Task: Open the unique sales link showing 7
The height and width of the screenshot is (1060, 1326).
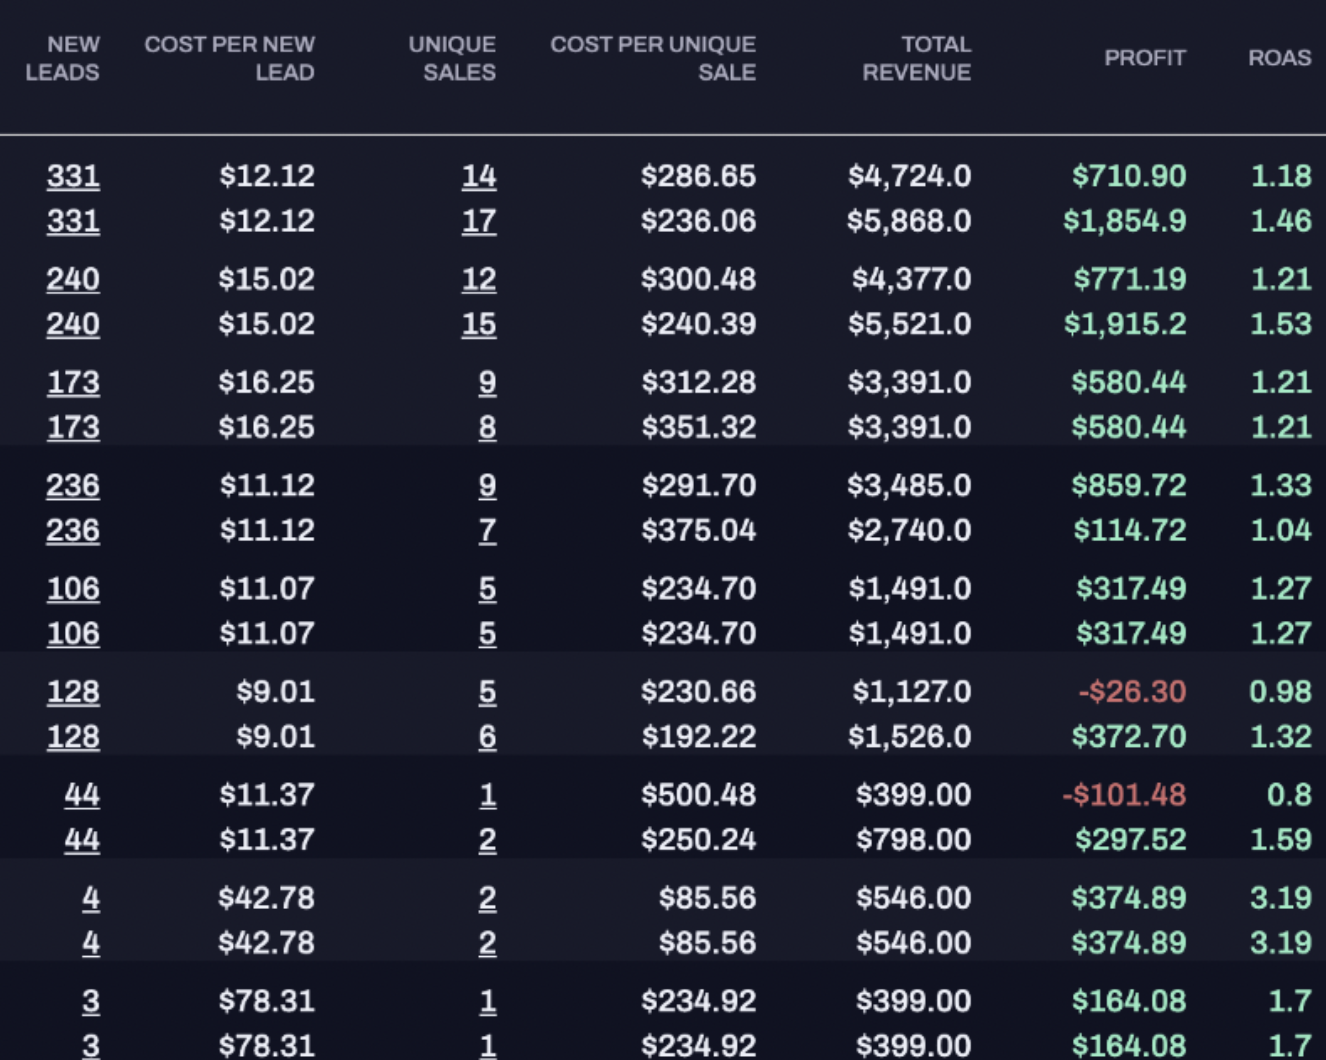Action: 487,530
